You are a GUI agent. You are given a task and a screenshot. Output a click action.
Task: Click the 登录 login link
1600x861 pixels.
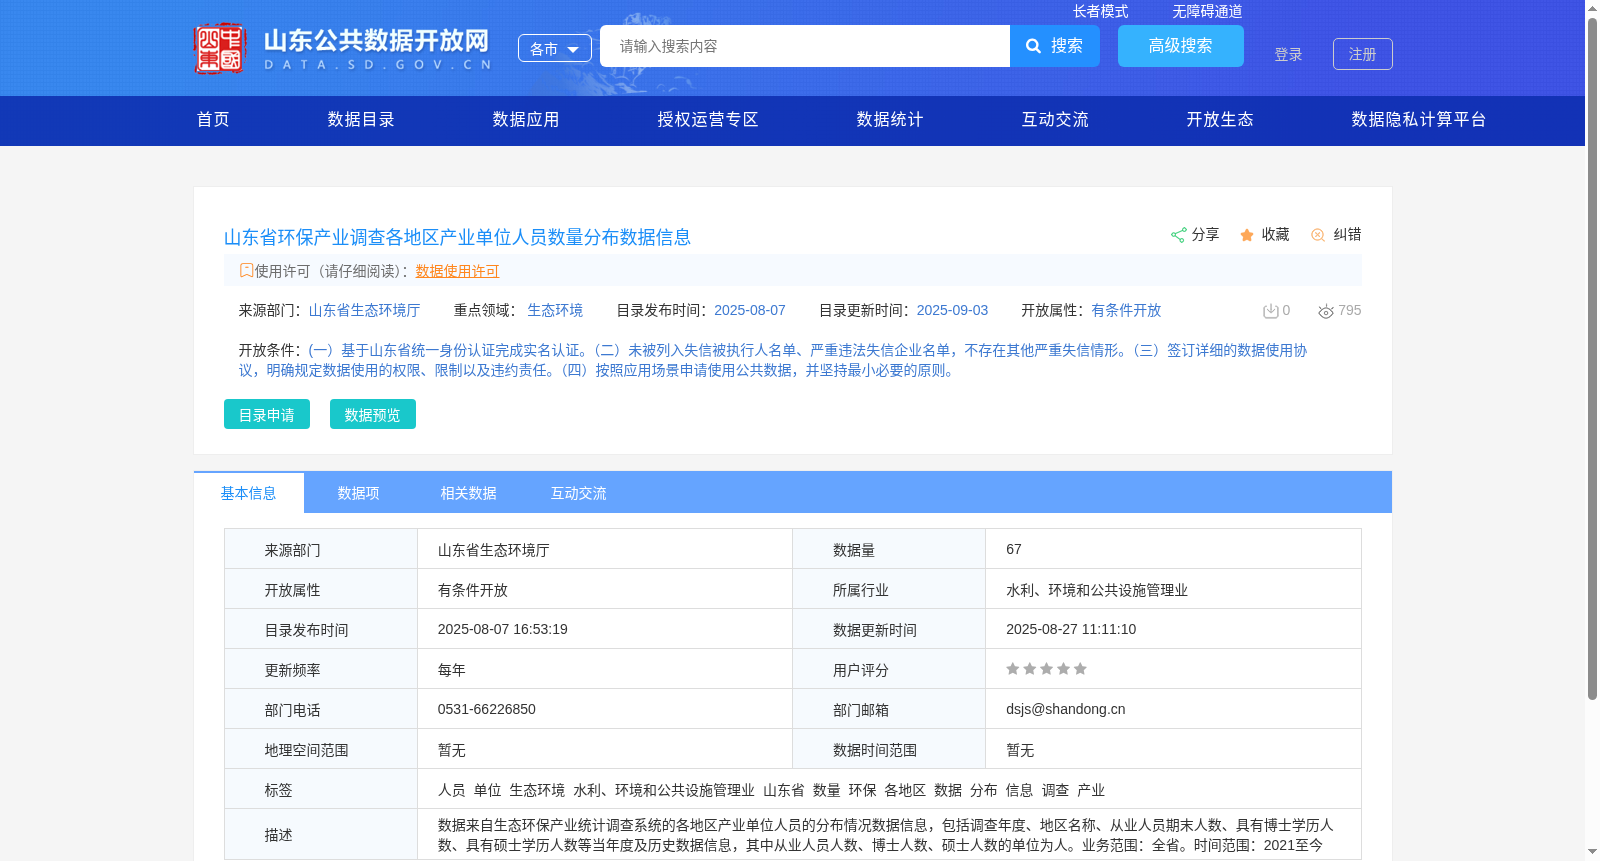pyautogui.click(x=1288, y=55)
